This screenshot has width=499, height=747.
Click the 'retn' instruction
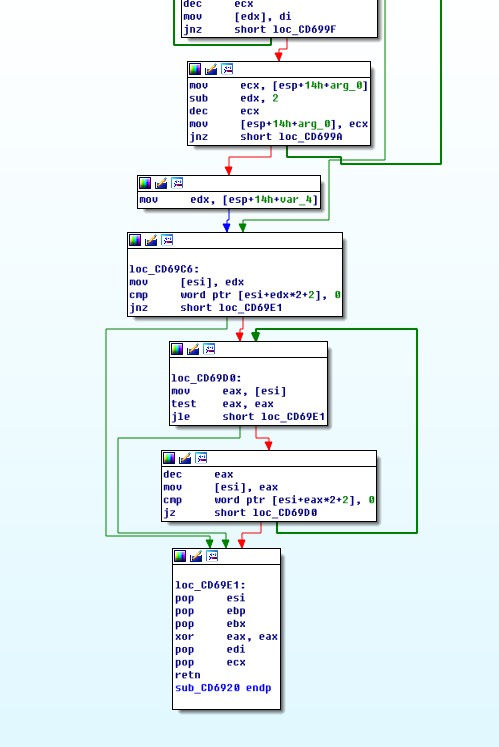[x=188, y=676]
